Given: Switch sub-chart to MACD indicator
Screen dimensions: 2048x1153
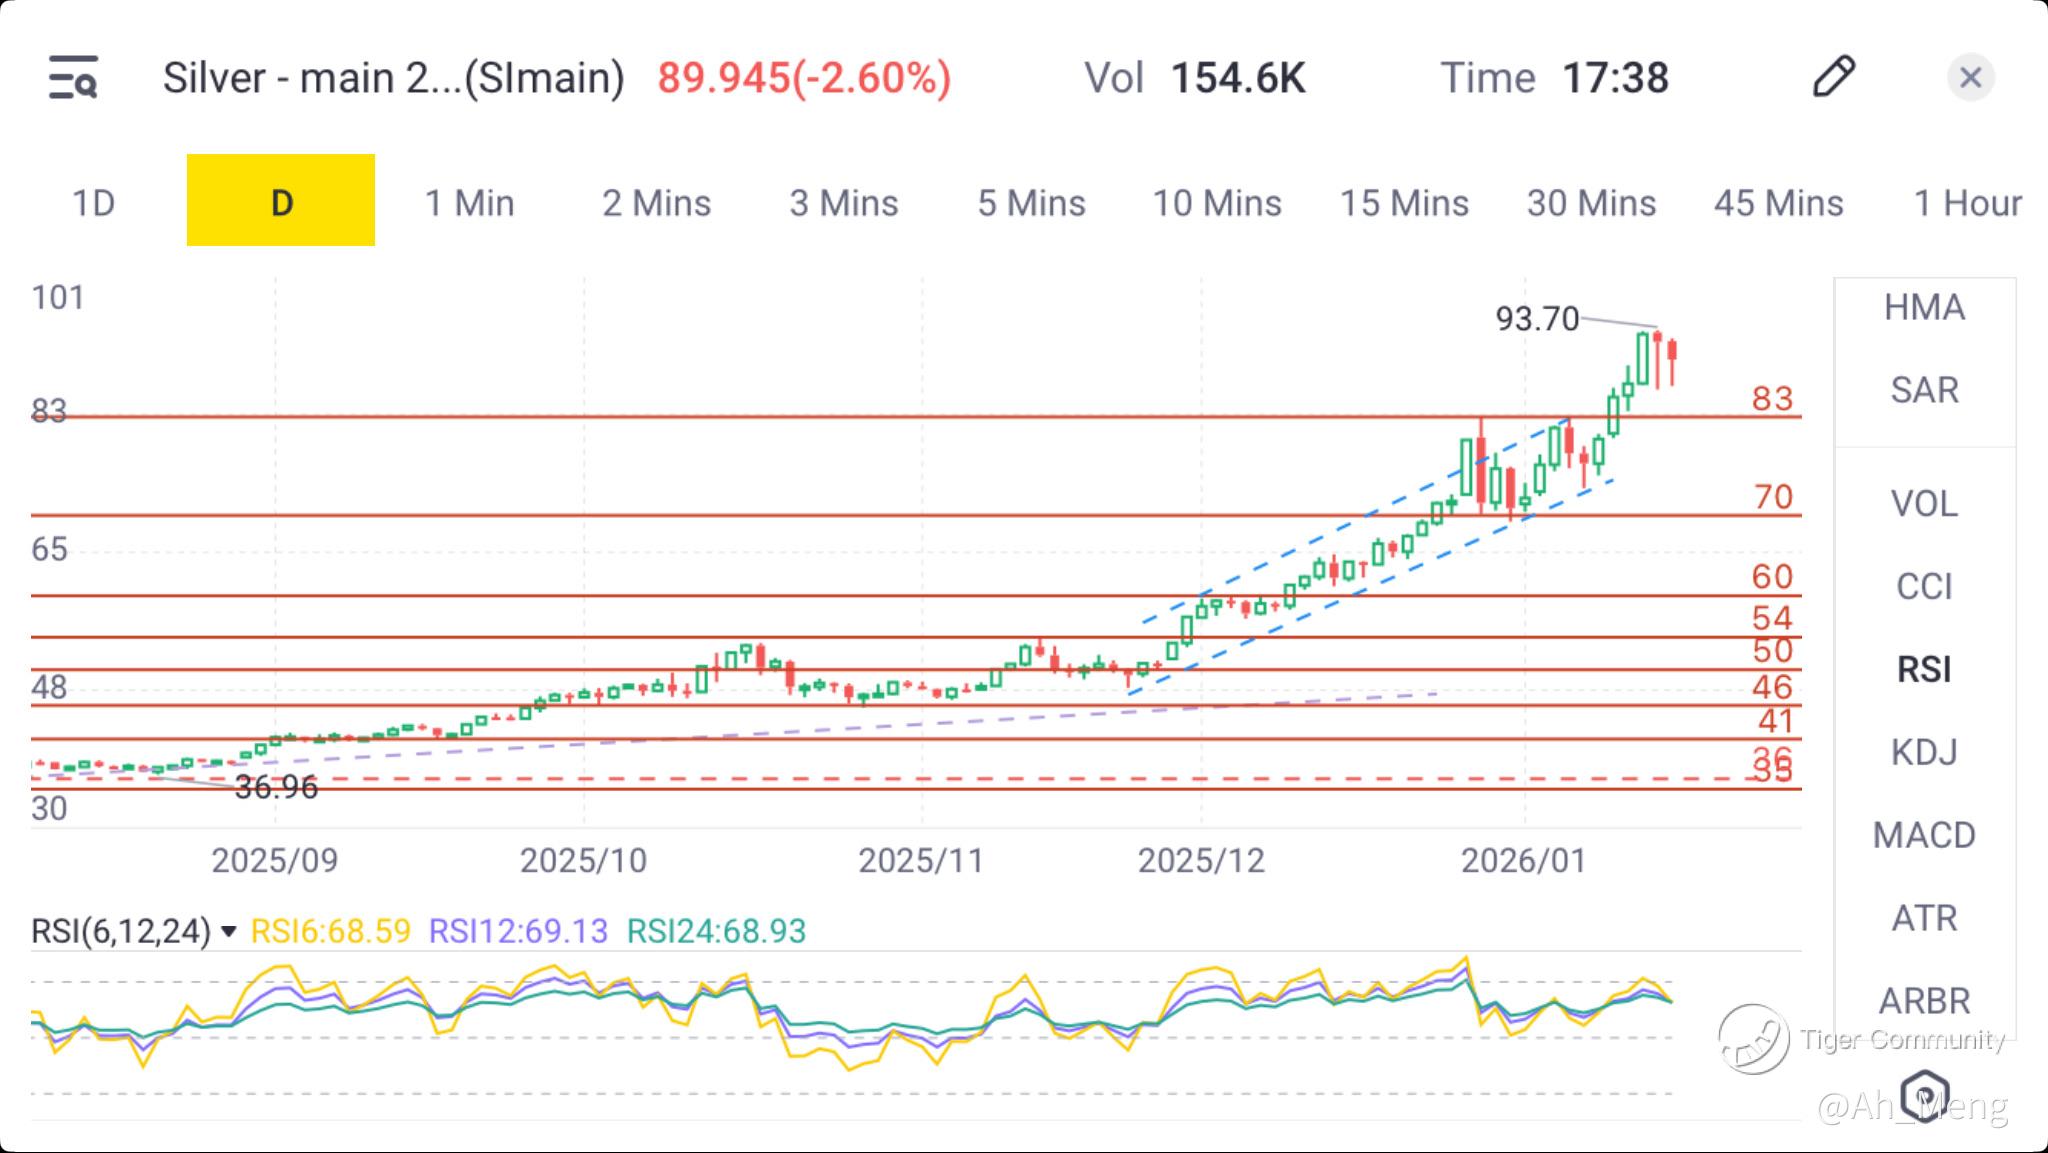Looking at the screenshot, I should tap(1924, 835).
